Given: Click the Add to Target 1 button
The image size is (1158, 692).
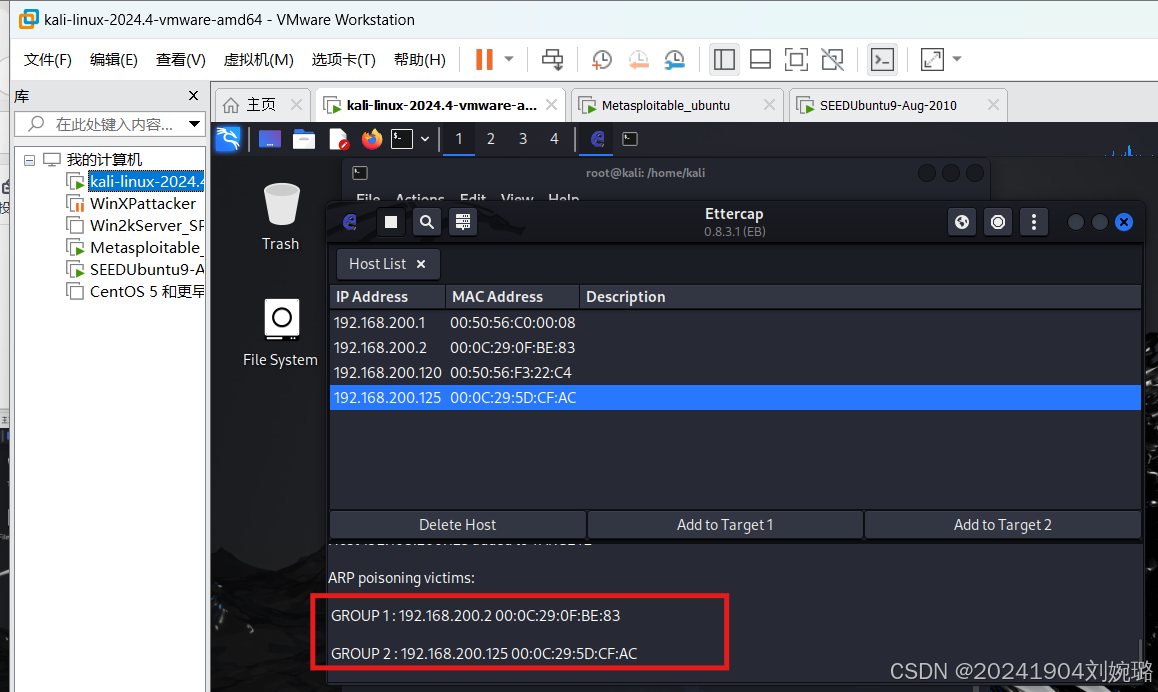Looking at the screenshot, I should [x=724, y=524].
